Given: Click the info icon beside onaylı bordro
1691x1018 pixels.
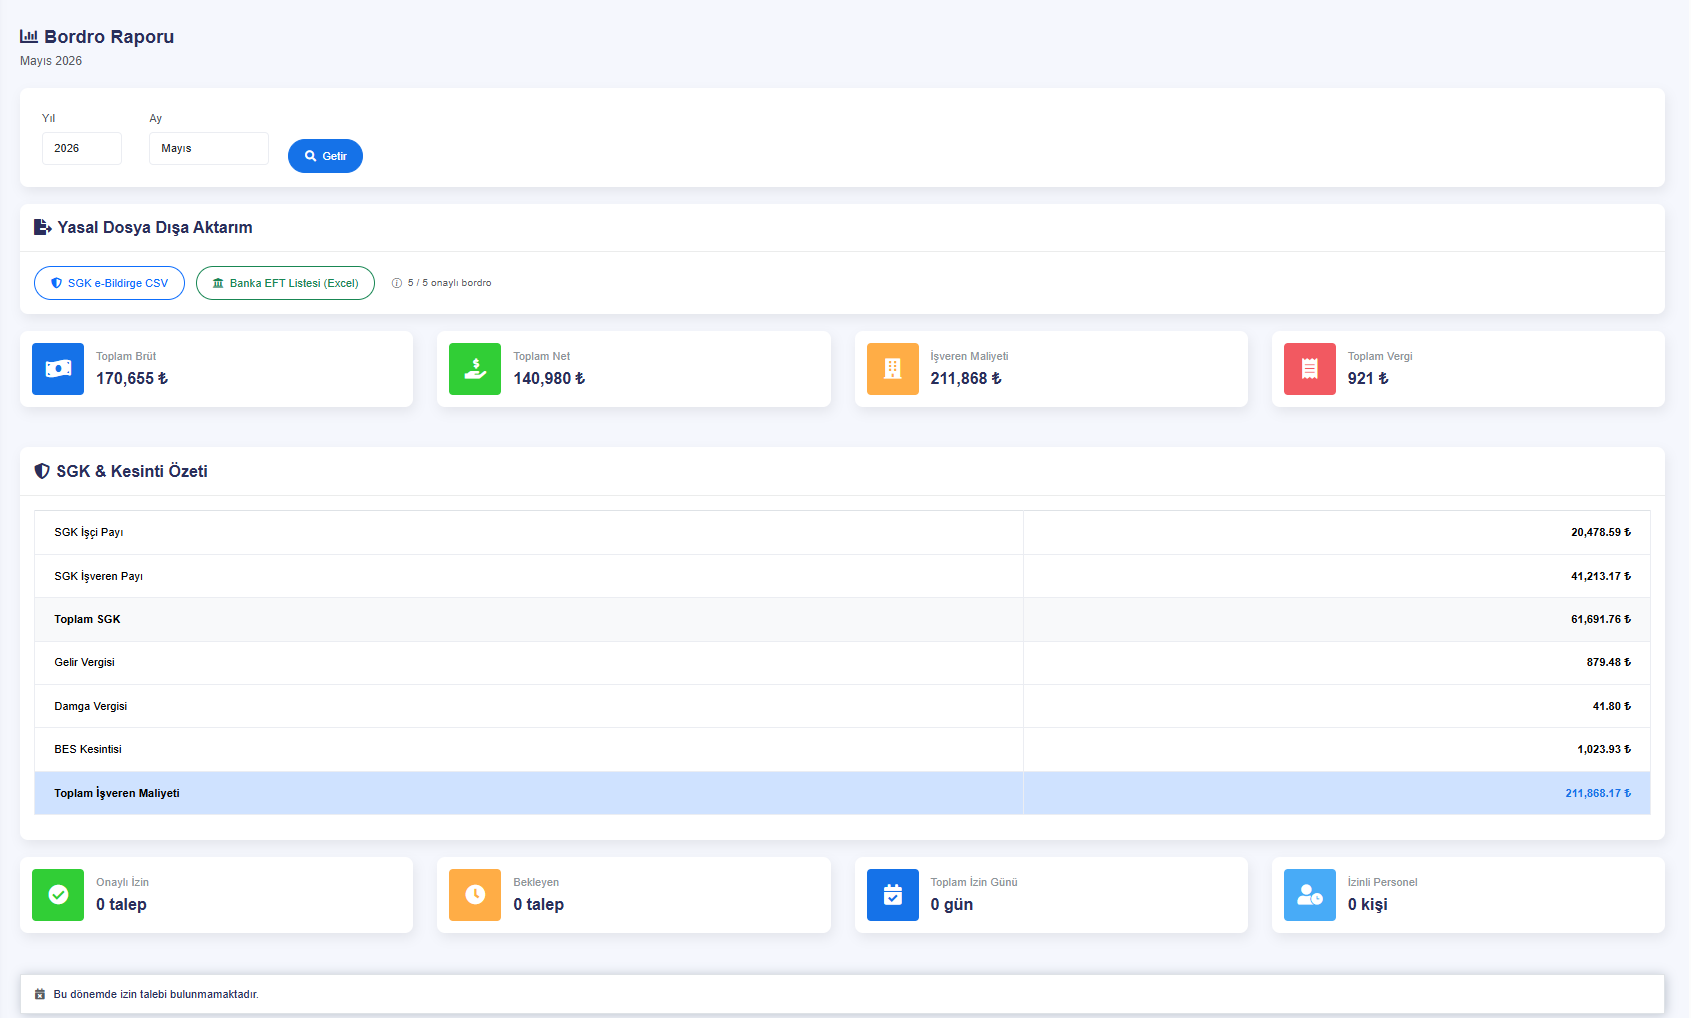Looking at the screenshot, I should [397, 283].
